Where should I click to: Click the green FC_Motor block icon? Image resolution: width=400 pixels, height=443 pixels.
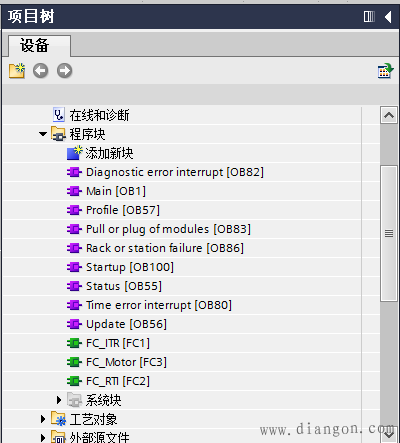(x=74, y=362)
